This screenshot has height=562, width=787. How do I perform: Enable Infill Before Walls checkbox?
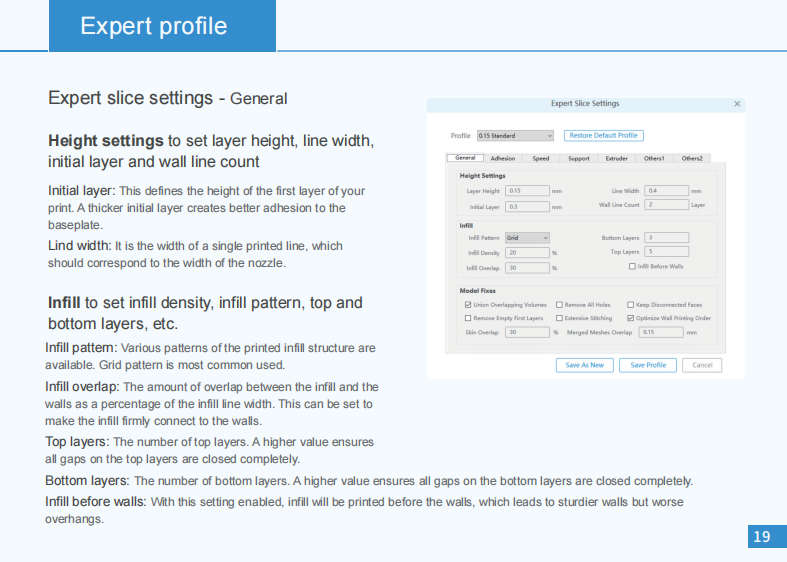pos(632,267)
